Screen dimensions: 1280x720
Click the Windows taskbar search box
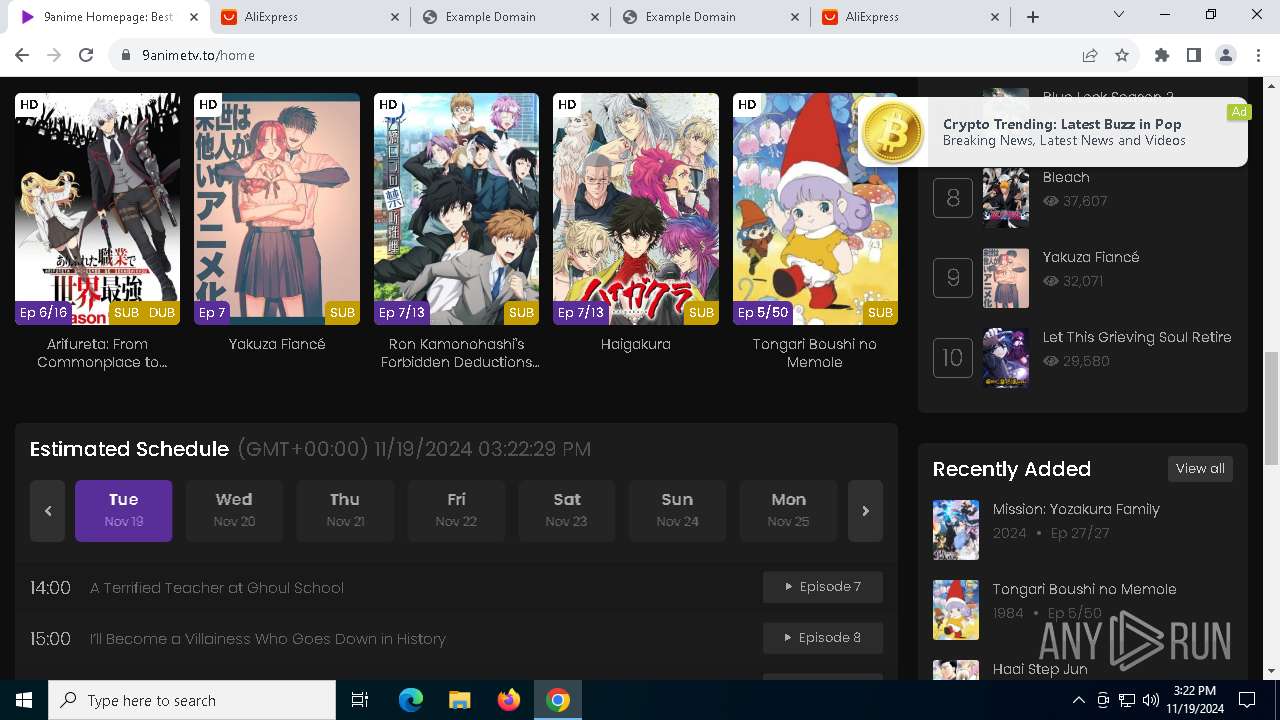click(x=192, y=700)
